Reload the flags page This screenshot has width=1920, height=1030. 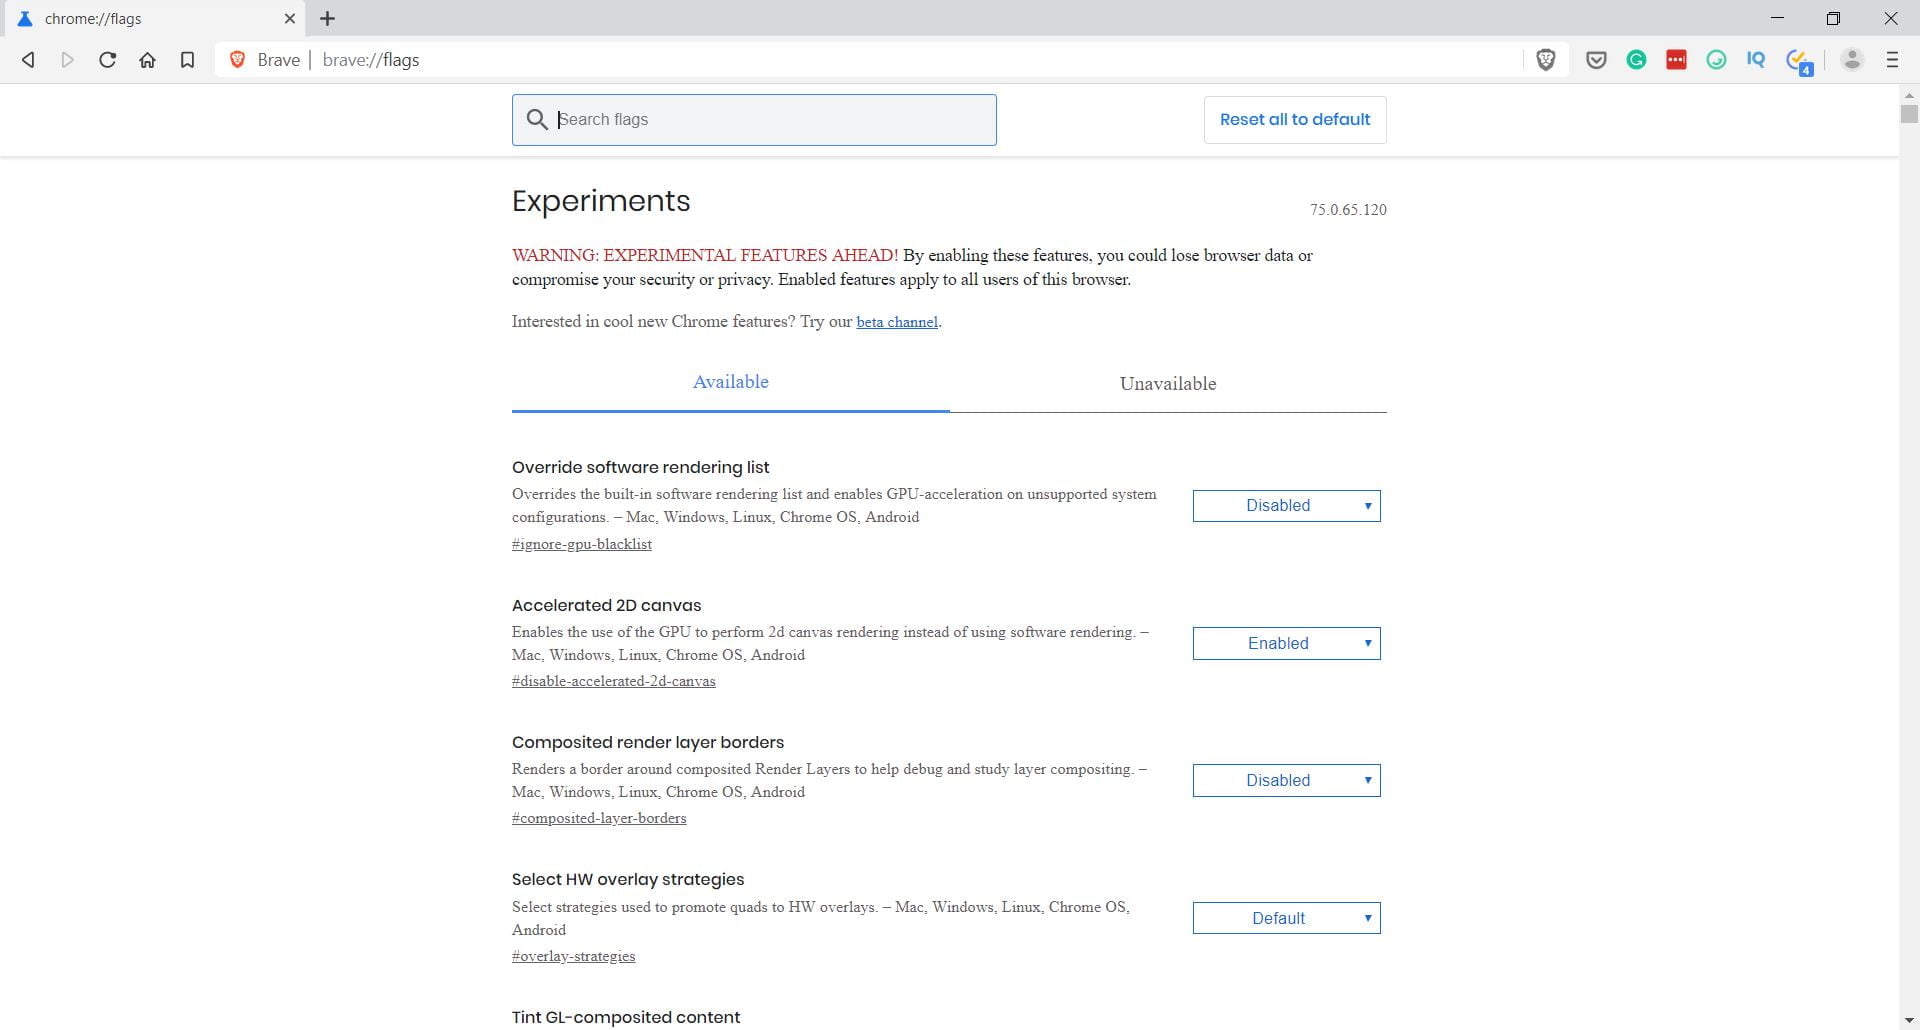(107, 60)
